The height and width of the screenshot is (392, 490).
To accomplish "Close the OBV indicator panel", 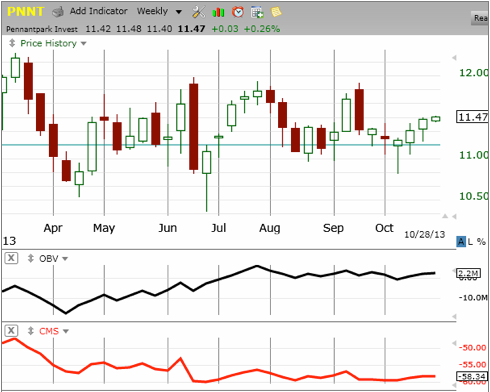I will 11,258.
